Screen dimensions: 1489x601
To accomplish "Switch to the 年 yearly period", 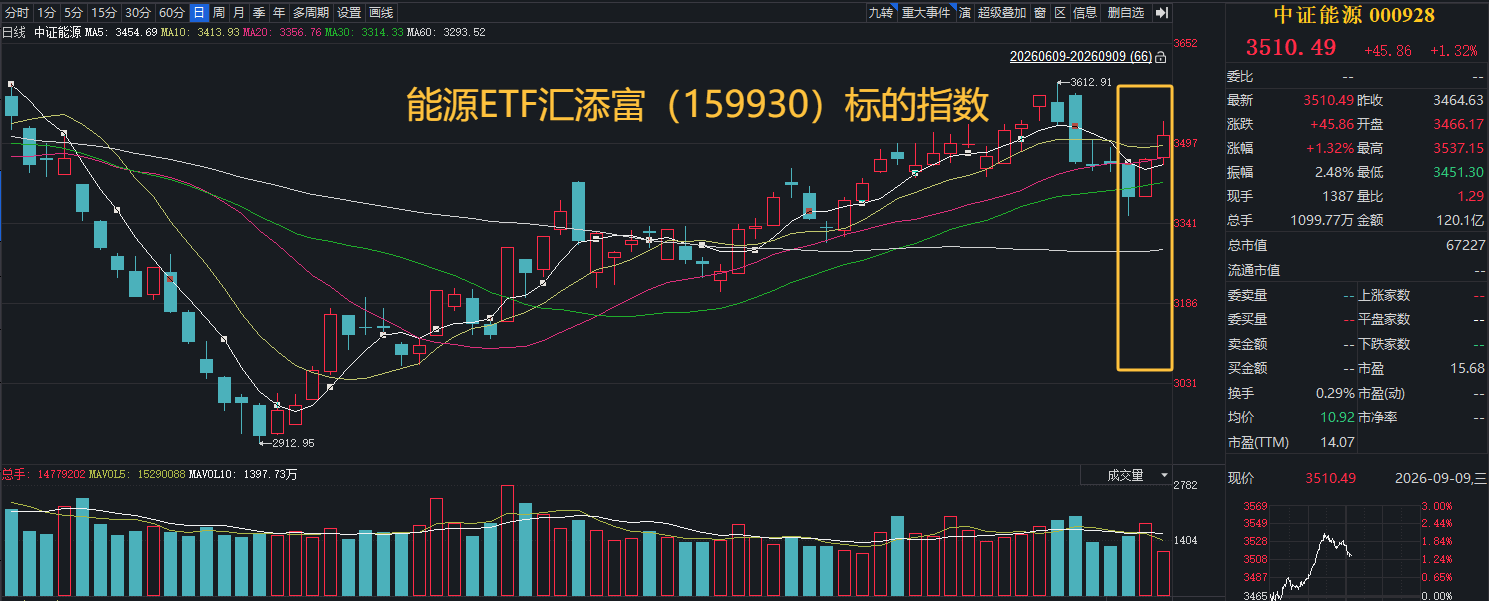I will (x=278, y=13).
